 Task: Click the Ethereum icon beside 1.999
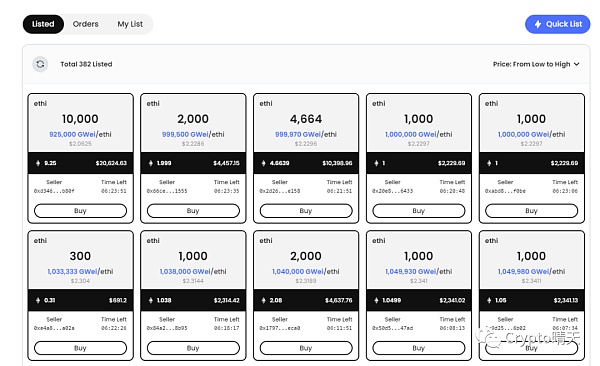(x=151, y=163)
